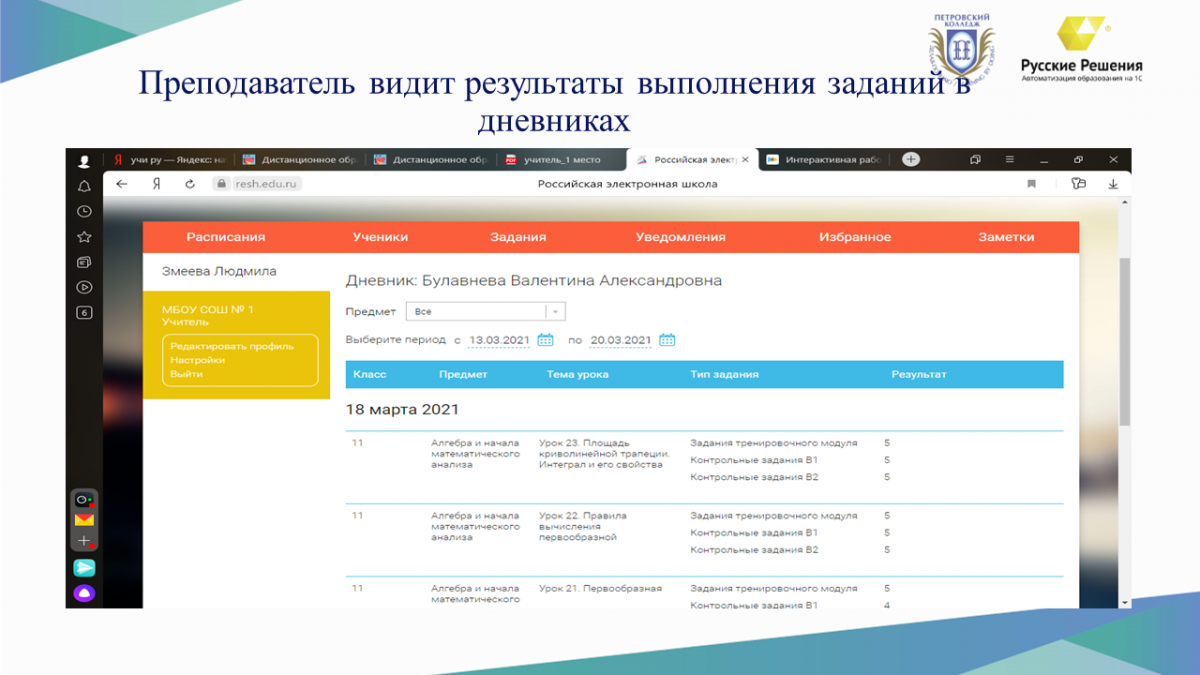Launch the Alice assistant purple icon
1200x675 pixels.
pos(84,593)
